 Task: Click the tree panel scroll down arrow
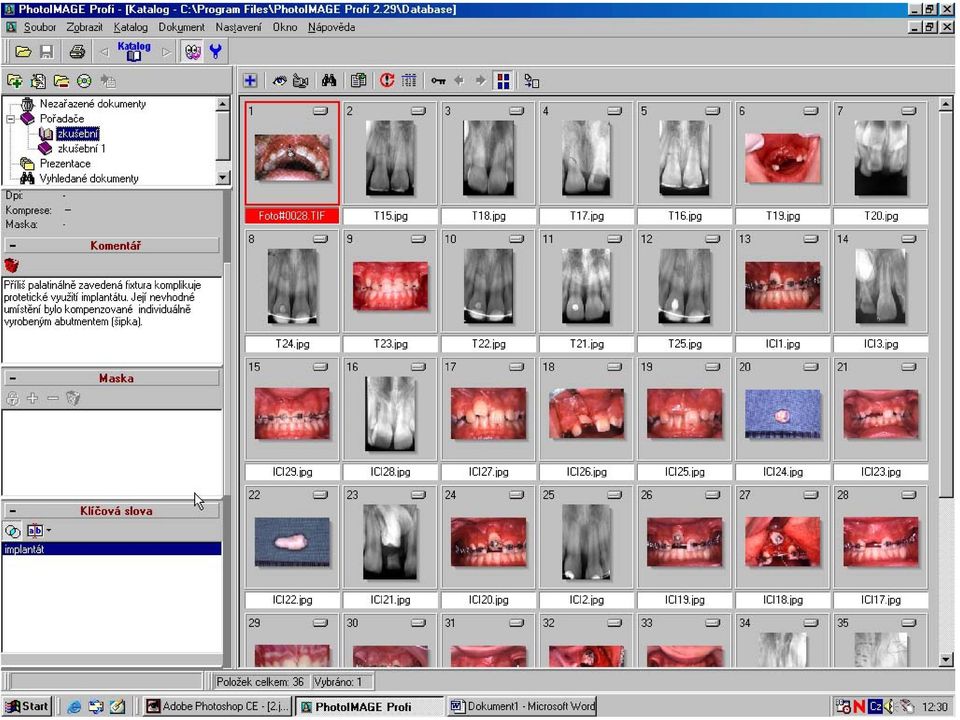223,178
